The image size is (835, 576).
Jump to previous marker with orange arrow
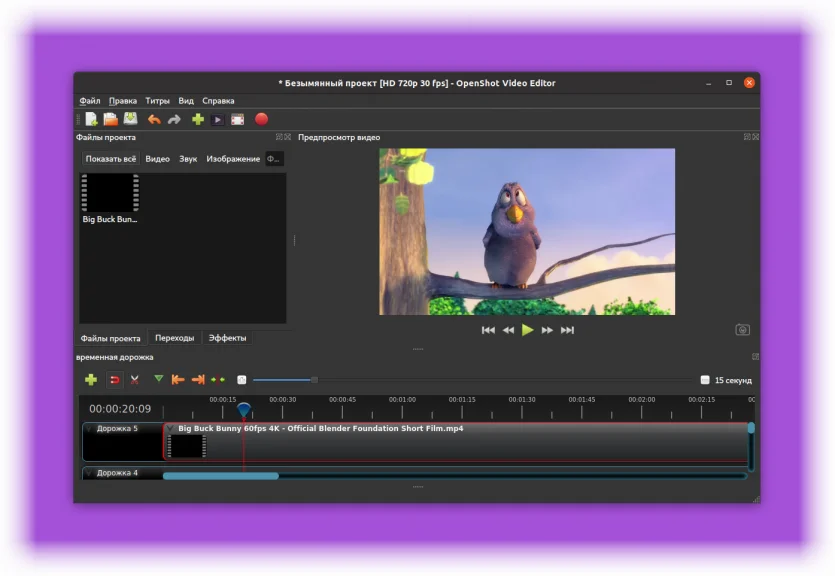(178, 380)
